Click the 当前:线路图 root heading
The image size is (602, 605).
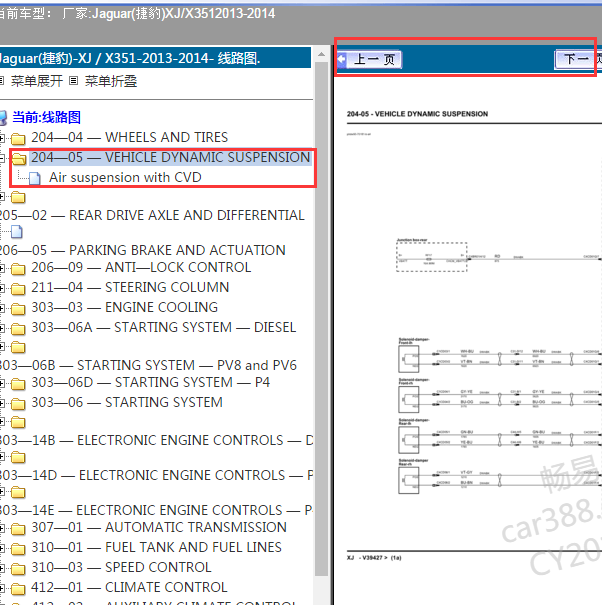[46, 117]
